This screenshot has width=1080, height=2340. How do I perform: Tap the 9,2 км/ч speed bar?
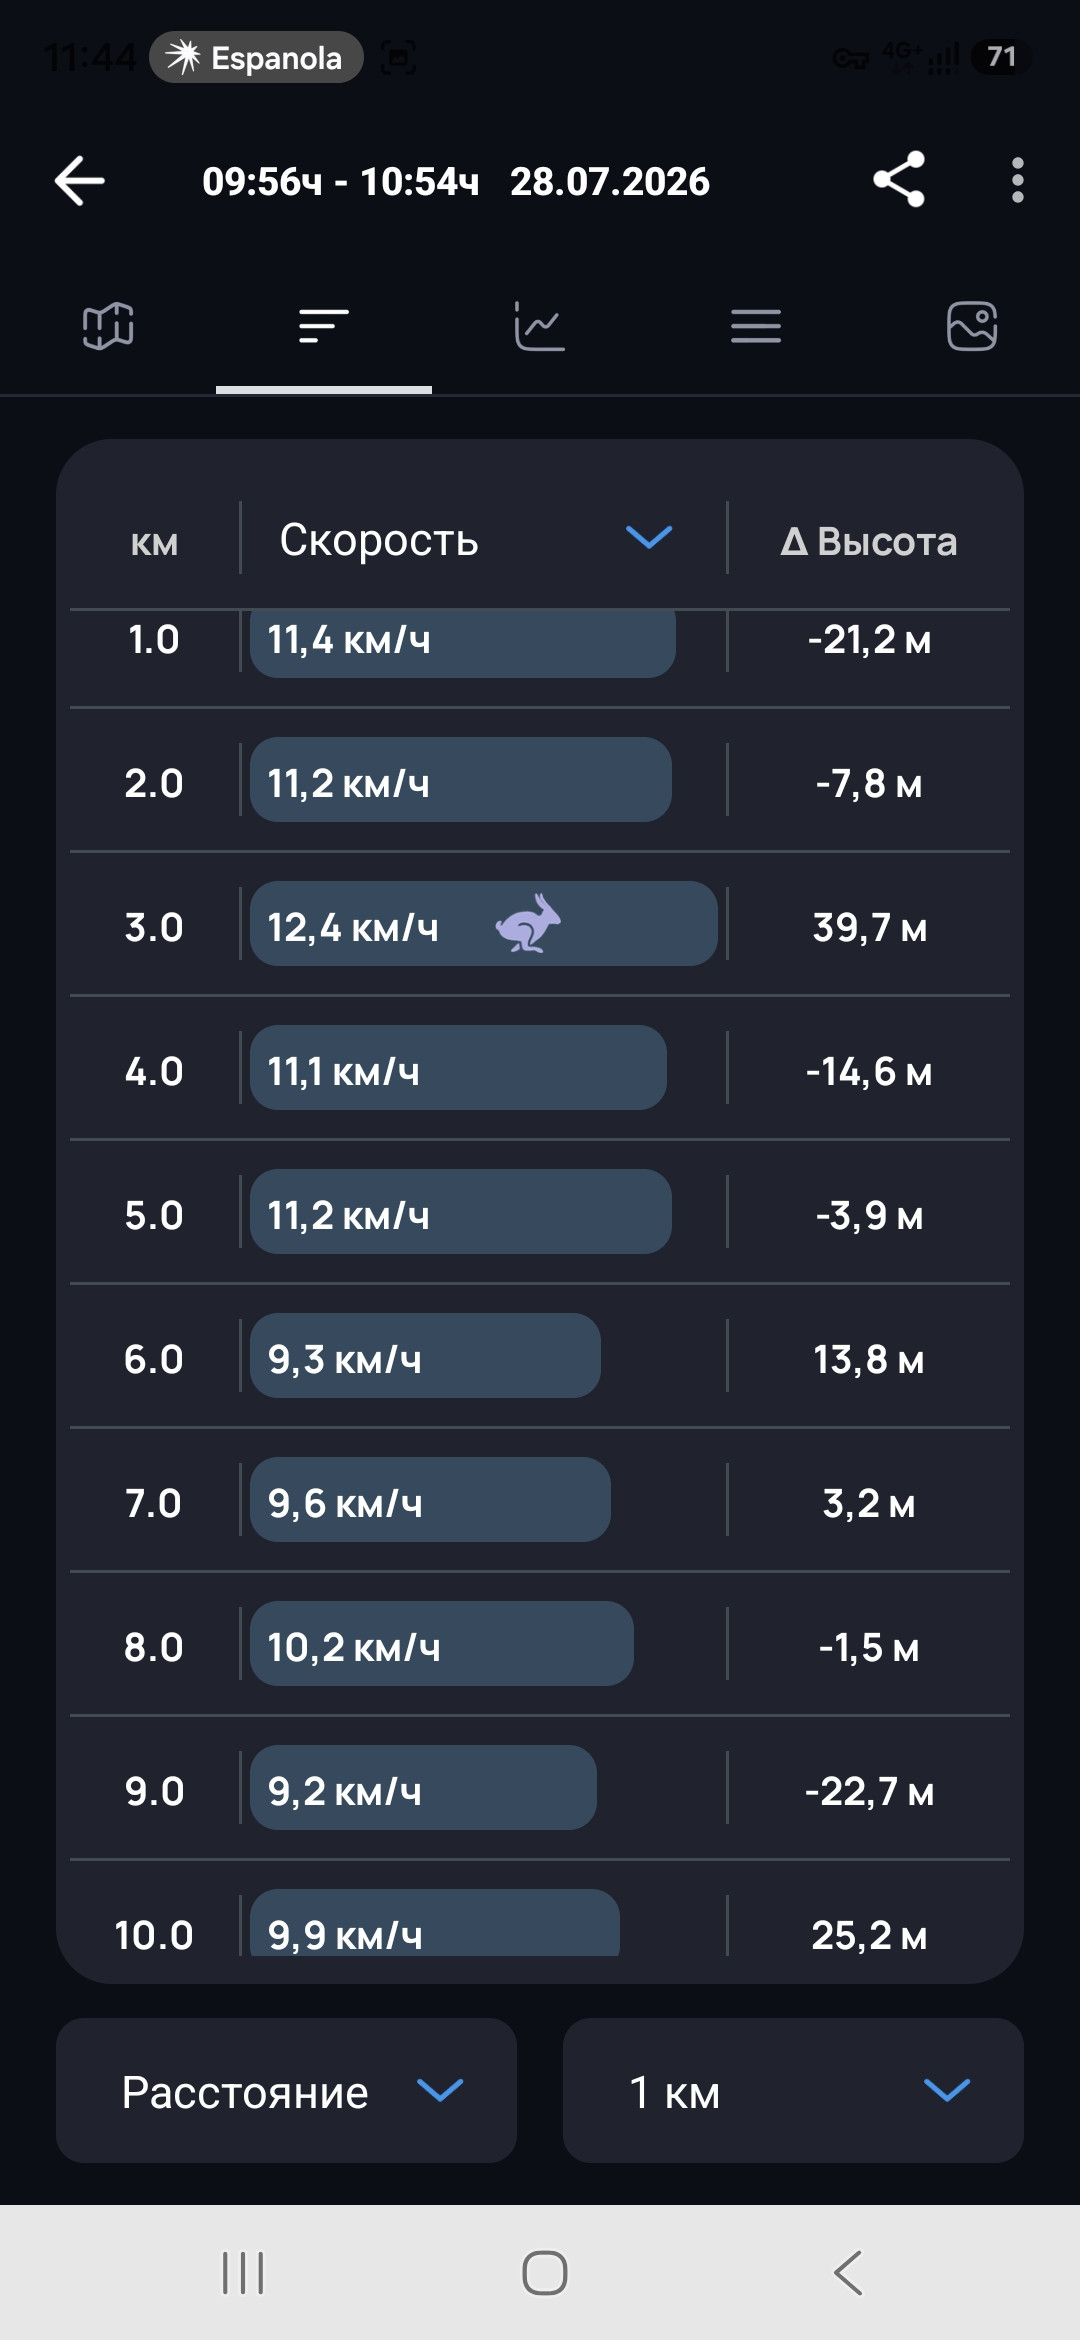coord(423,1787)
